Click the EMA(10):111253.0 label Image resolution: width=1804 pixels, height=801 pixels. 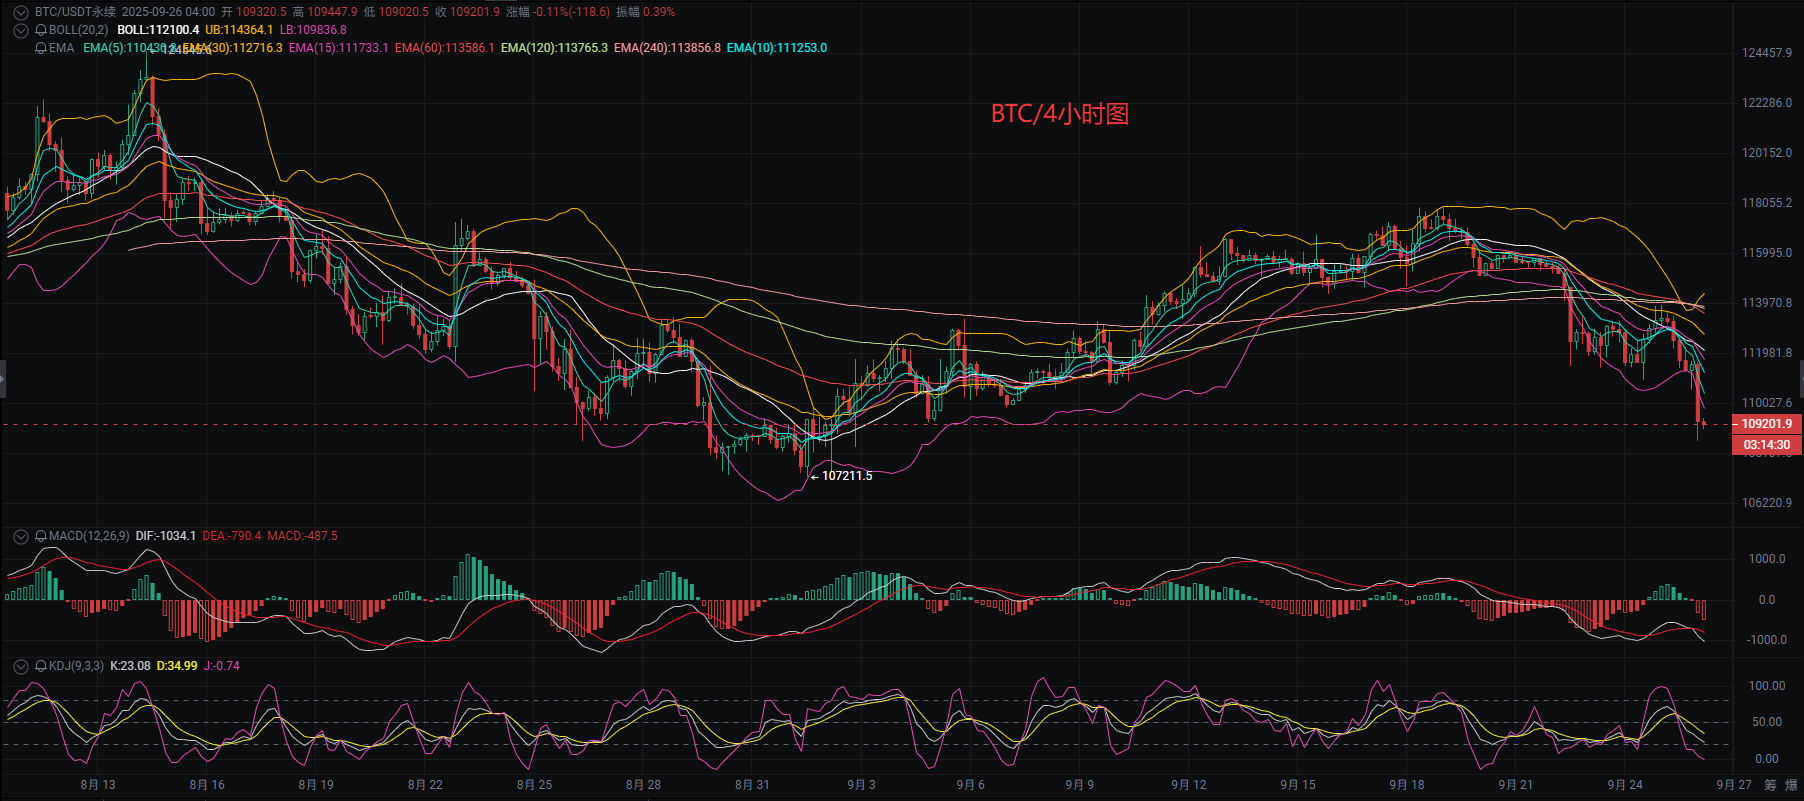pos(777,48)
